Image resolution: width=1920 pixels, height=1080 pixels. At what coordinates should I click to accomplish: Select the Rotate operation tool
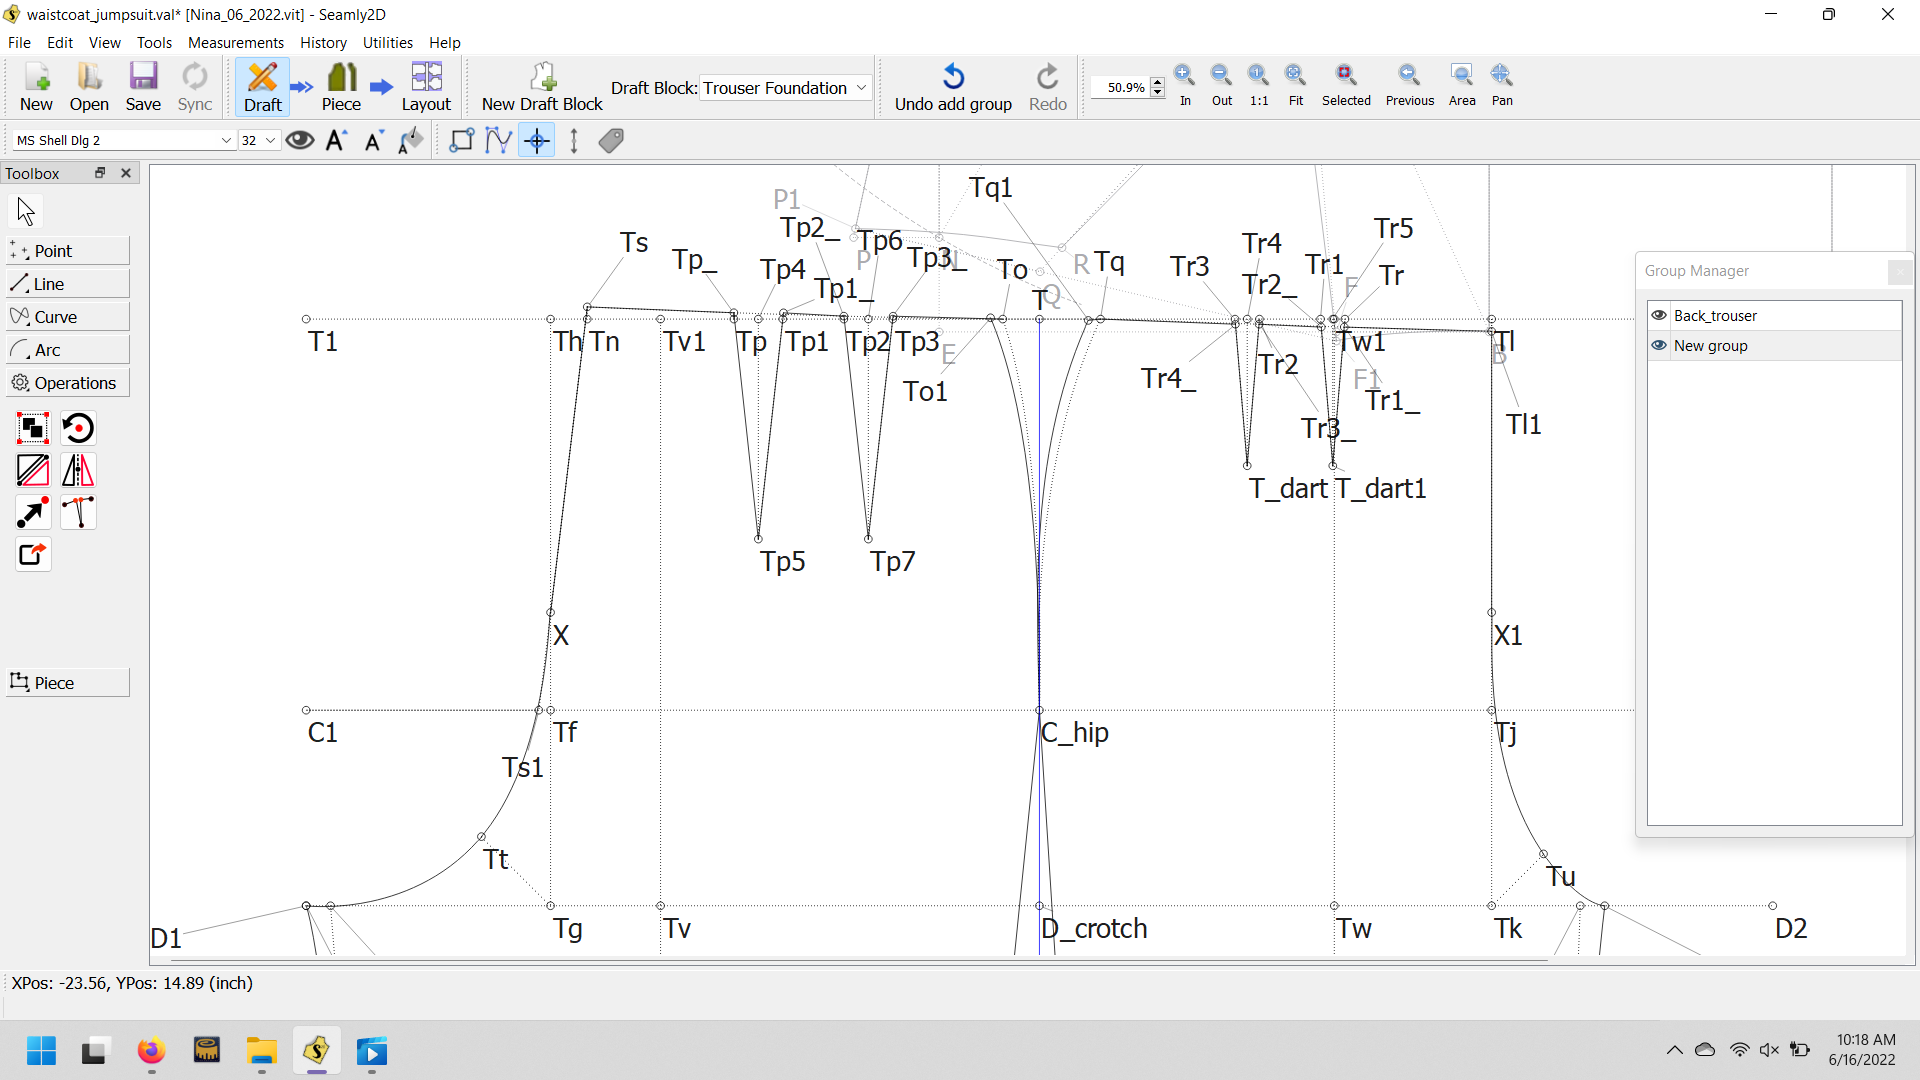click(78, 428)
